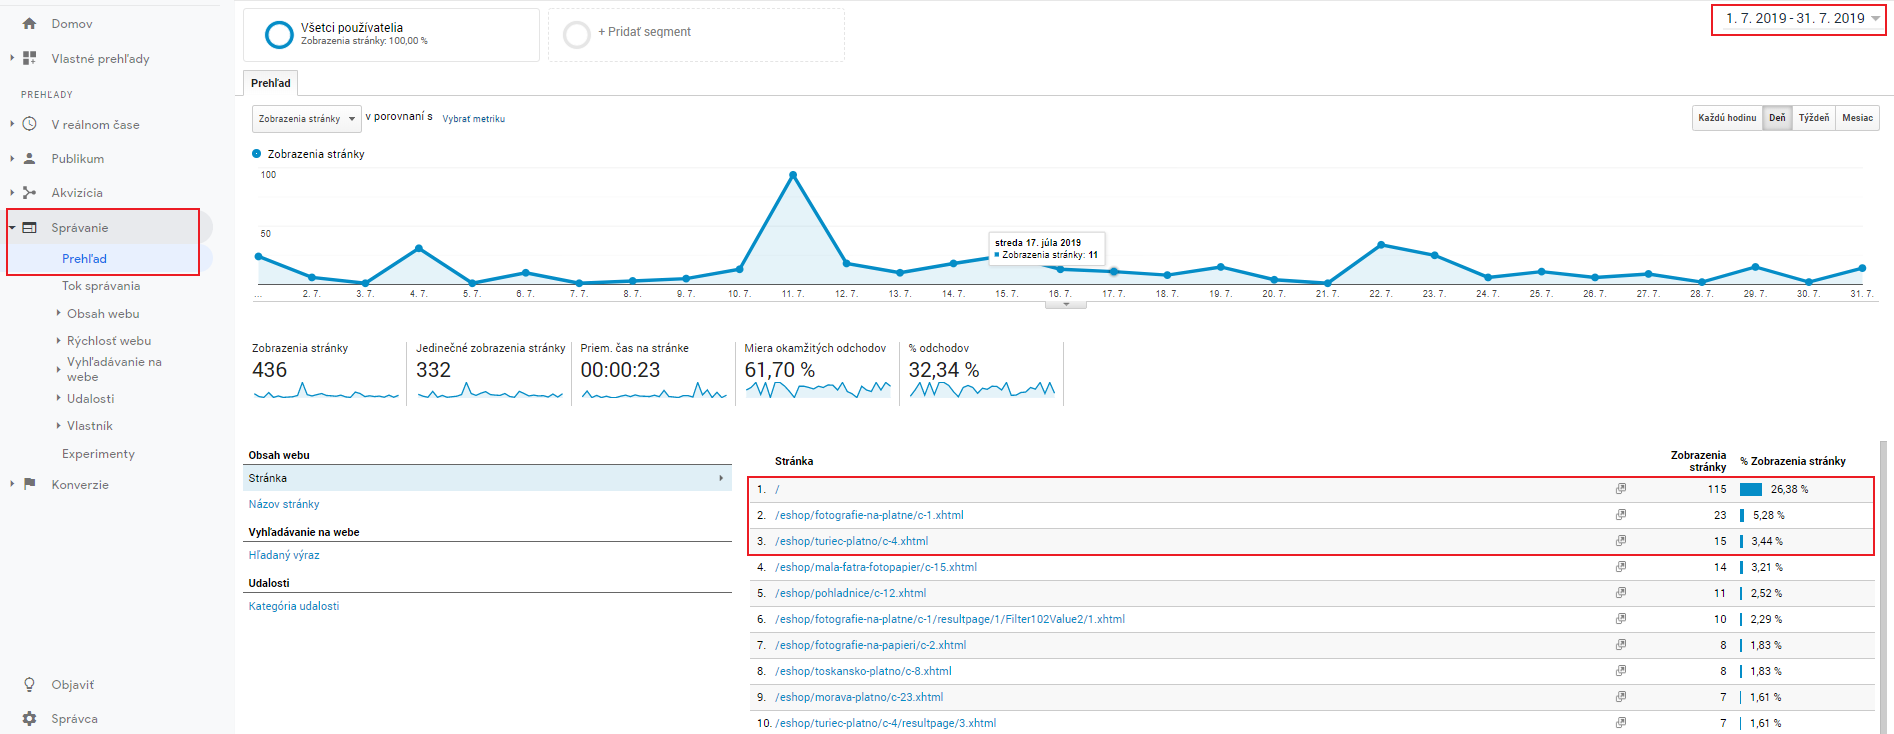Viewport: 1894px width, 734px height.
Task: Select Stránka in Obsah webu list
Action: [488, 478]
